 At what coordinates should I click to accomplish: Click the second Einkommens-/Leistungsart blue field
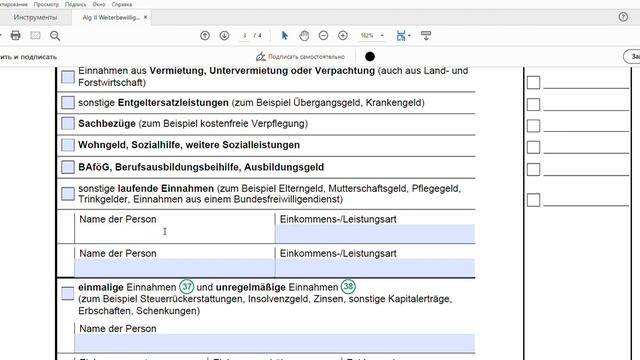(x=375, y=268)
